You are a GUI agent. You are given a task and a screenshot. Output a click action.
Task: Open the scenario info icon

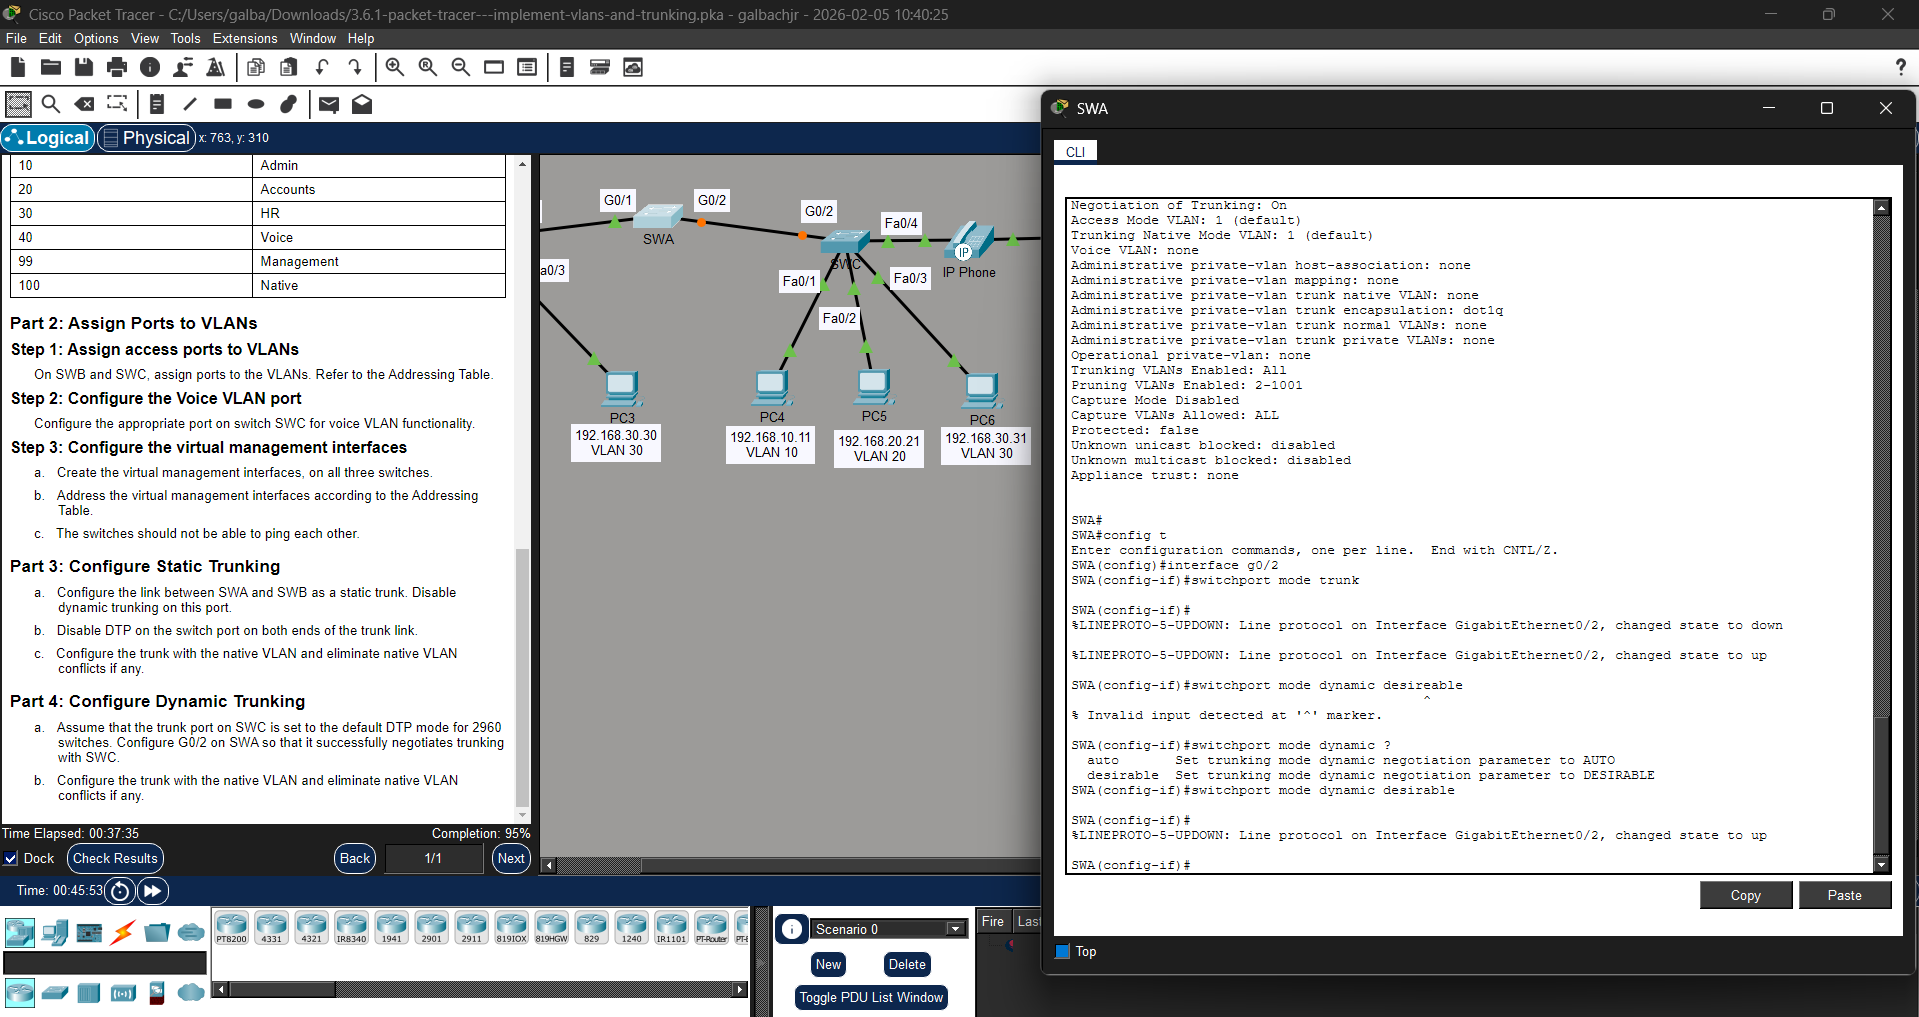(792, 929)
